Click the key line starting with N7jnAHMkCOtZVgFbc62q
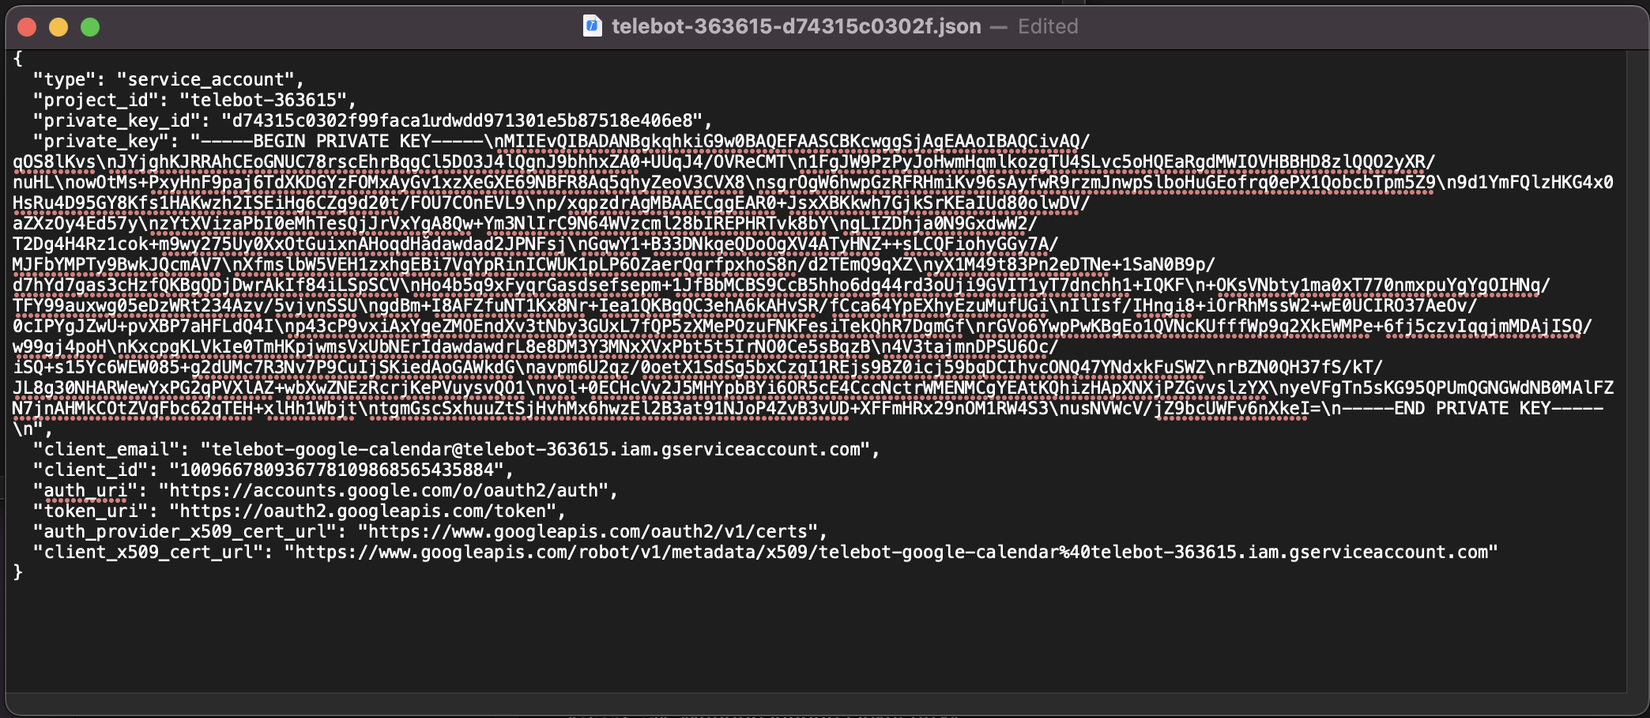 (x=807, y=408)
